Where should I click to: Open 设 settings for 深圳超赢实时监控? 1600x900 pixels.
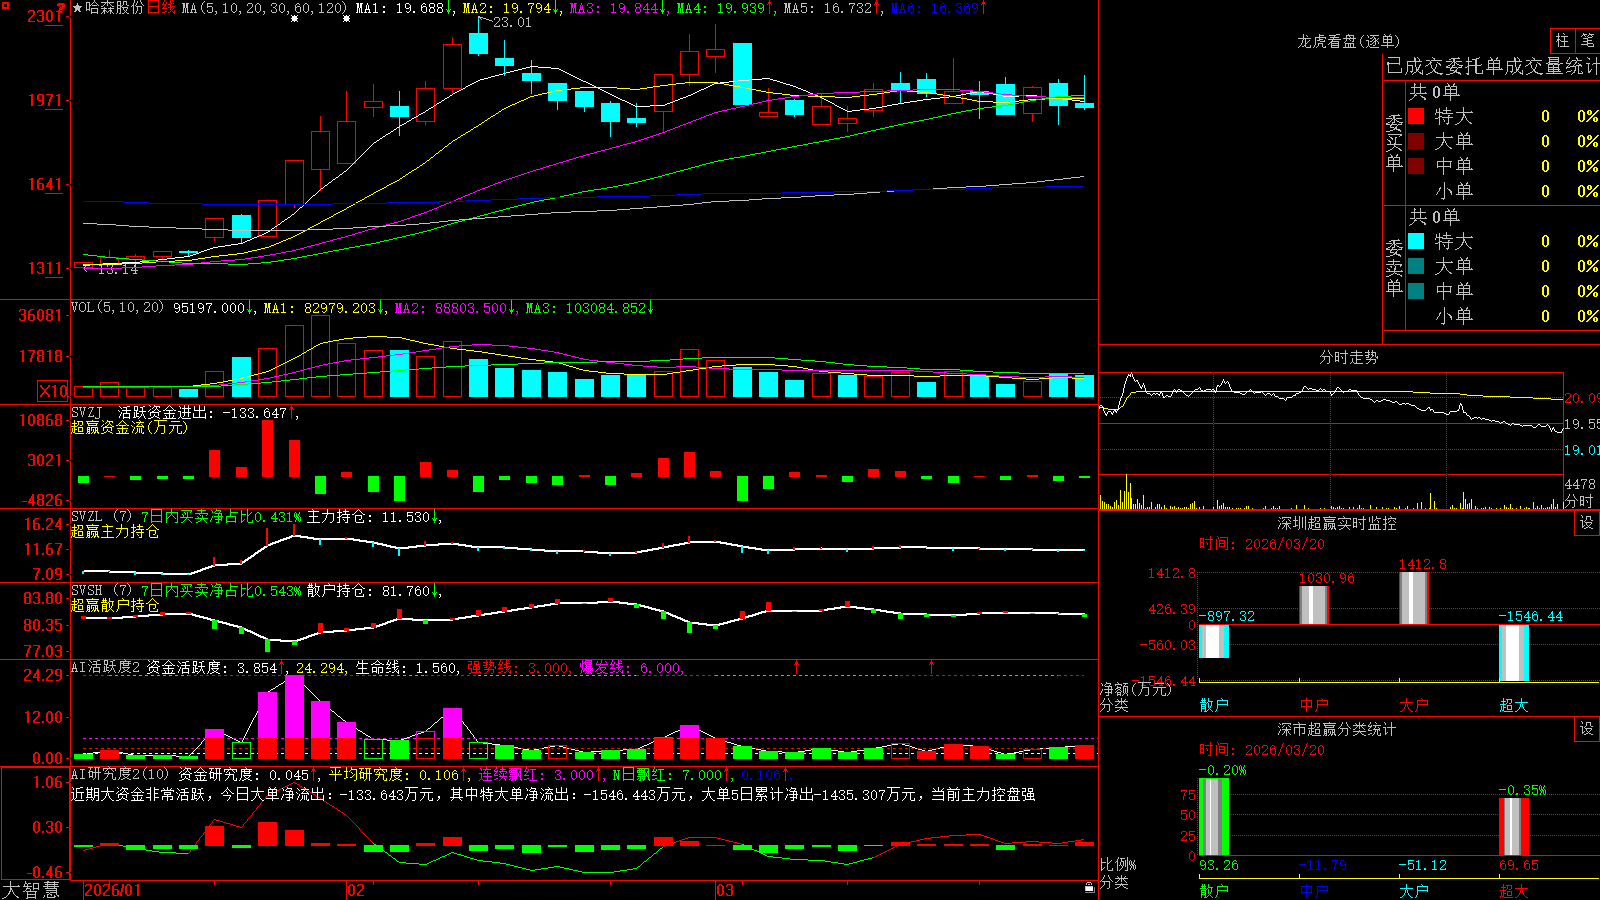tap(1587, 523)
